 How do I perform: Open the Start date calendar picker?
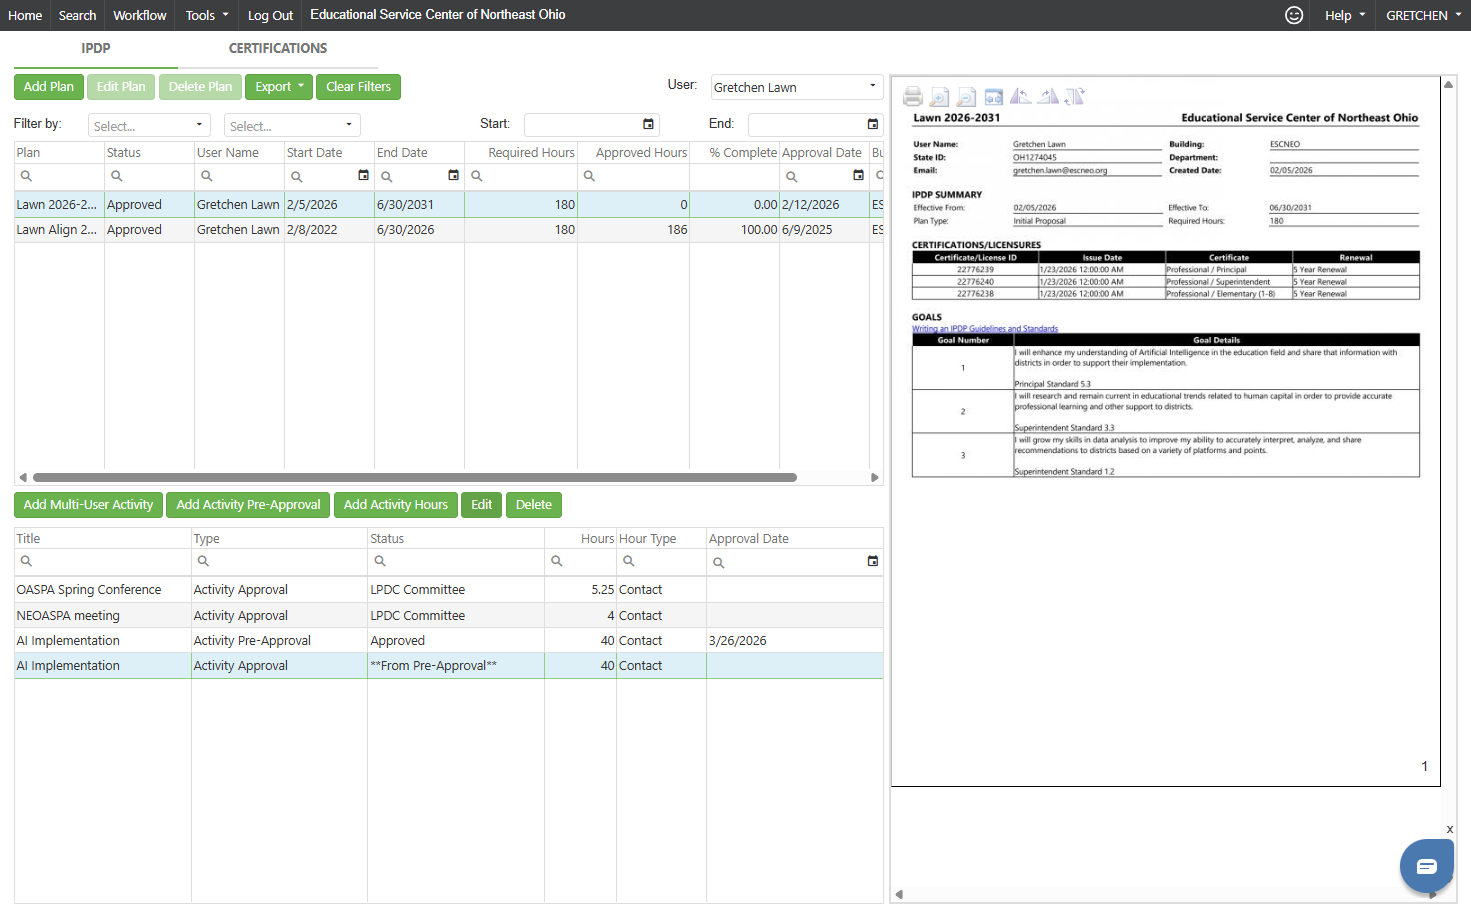tap(648, 124)
